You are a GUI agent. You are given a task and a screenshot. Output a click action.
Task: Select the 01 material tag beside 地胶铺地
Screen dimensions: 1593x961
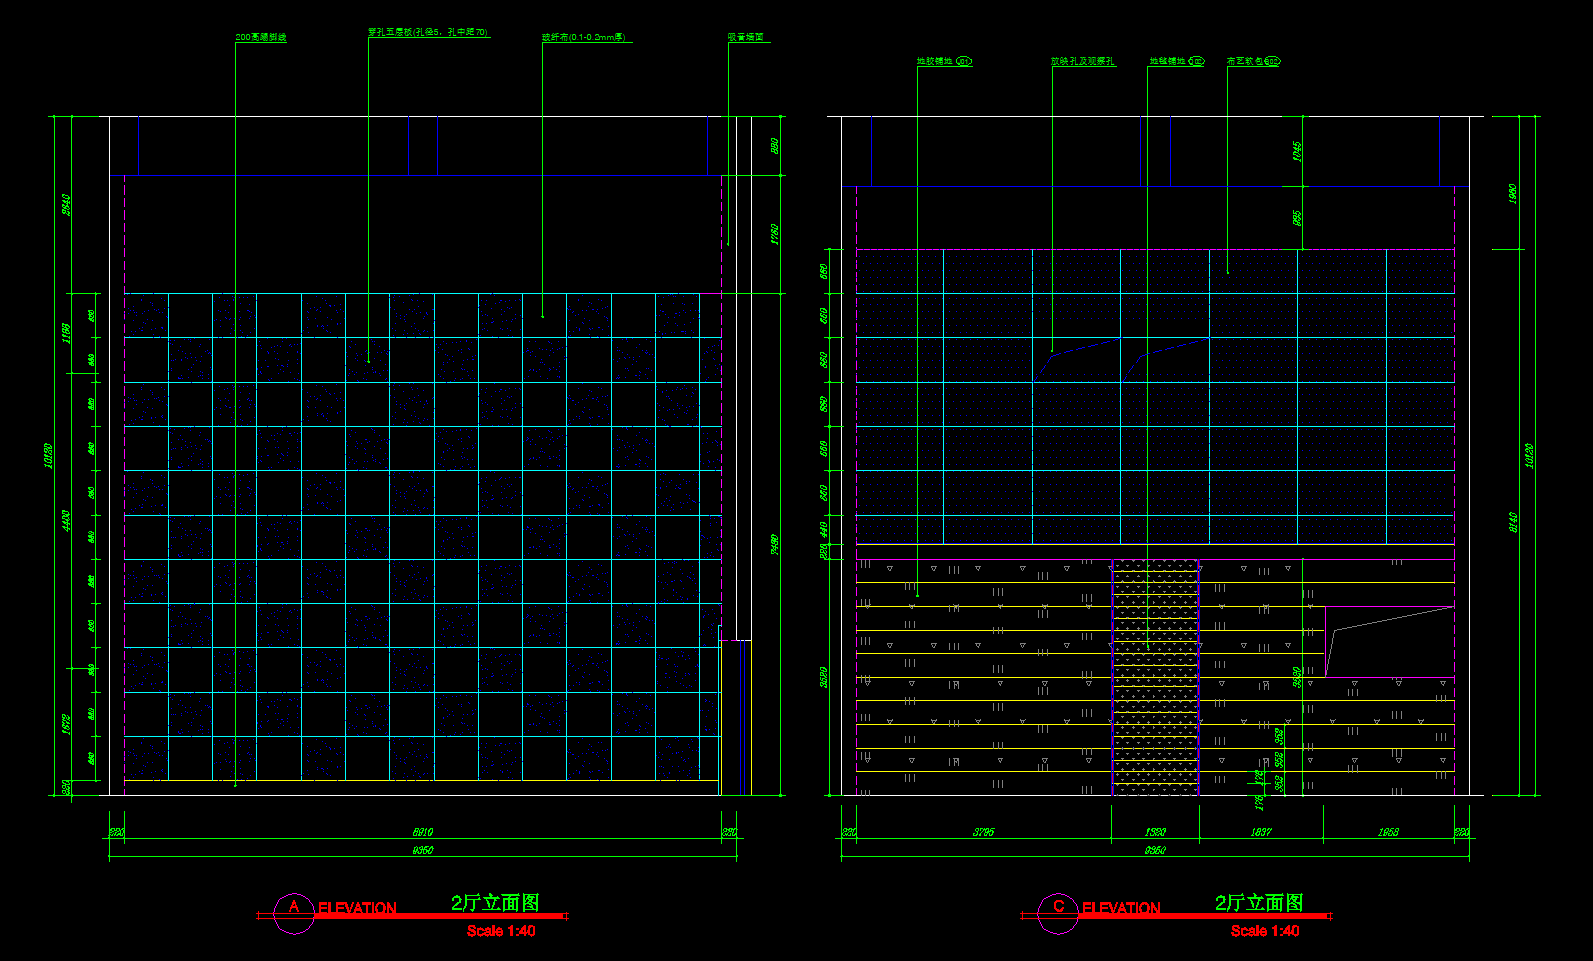[964, 62]
